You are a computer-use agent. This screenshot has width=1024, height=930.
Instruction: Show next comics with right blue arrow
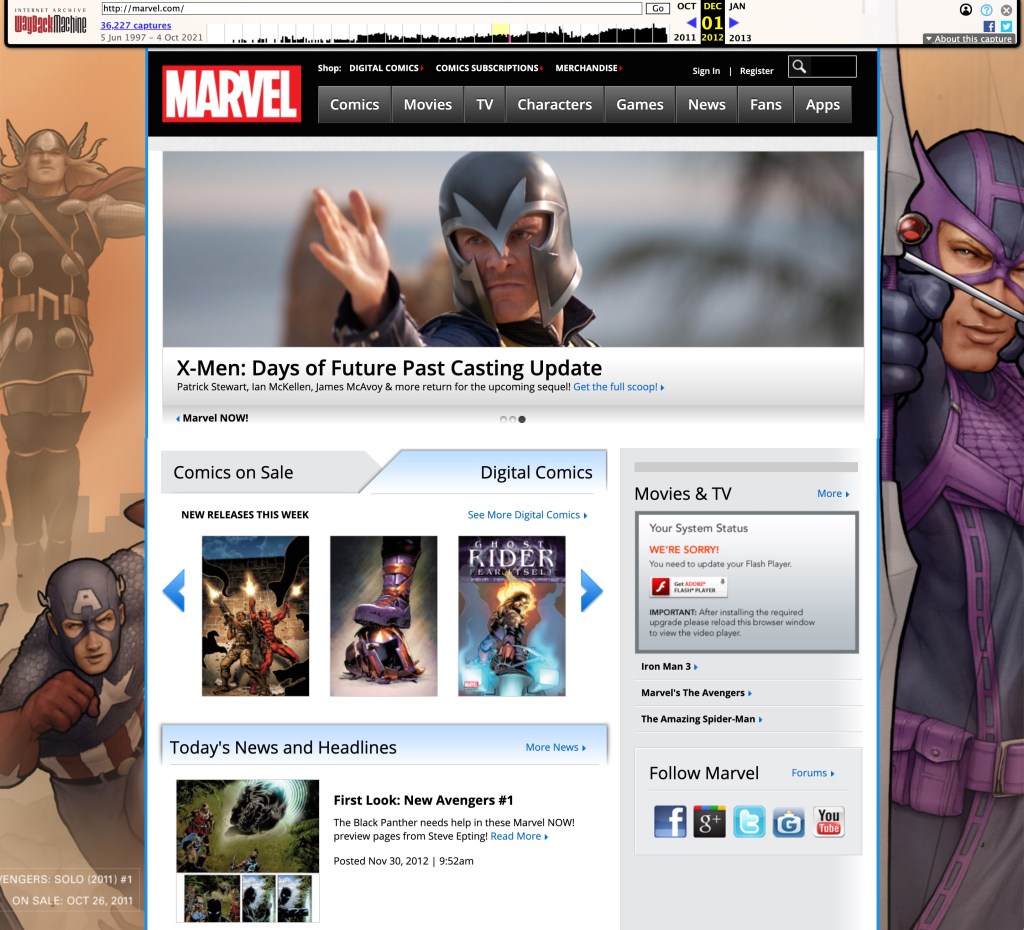[x=591, y=590]
